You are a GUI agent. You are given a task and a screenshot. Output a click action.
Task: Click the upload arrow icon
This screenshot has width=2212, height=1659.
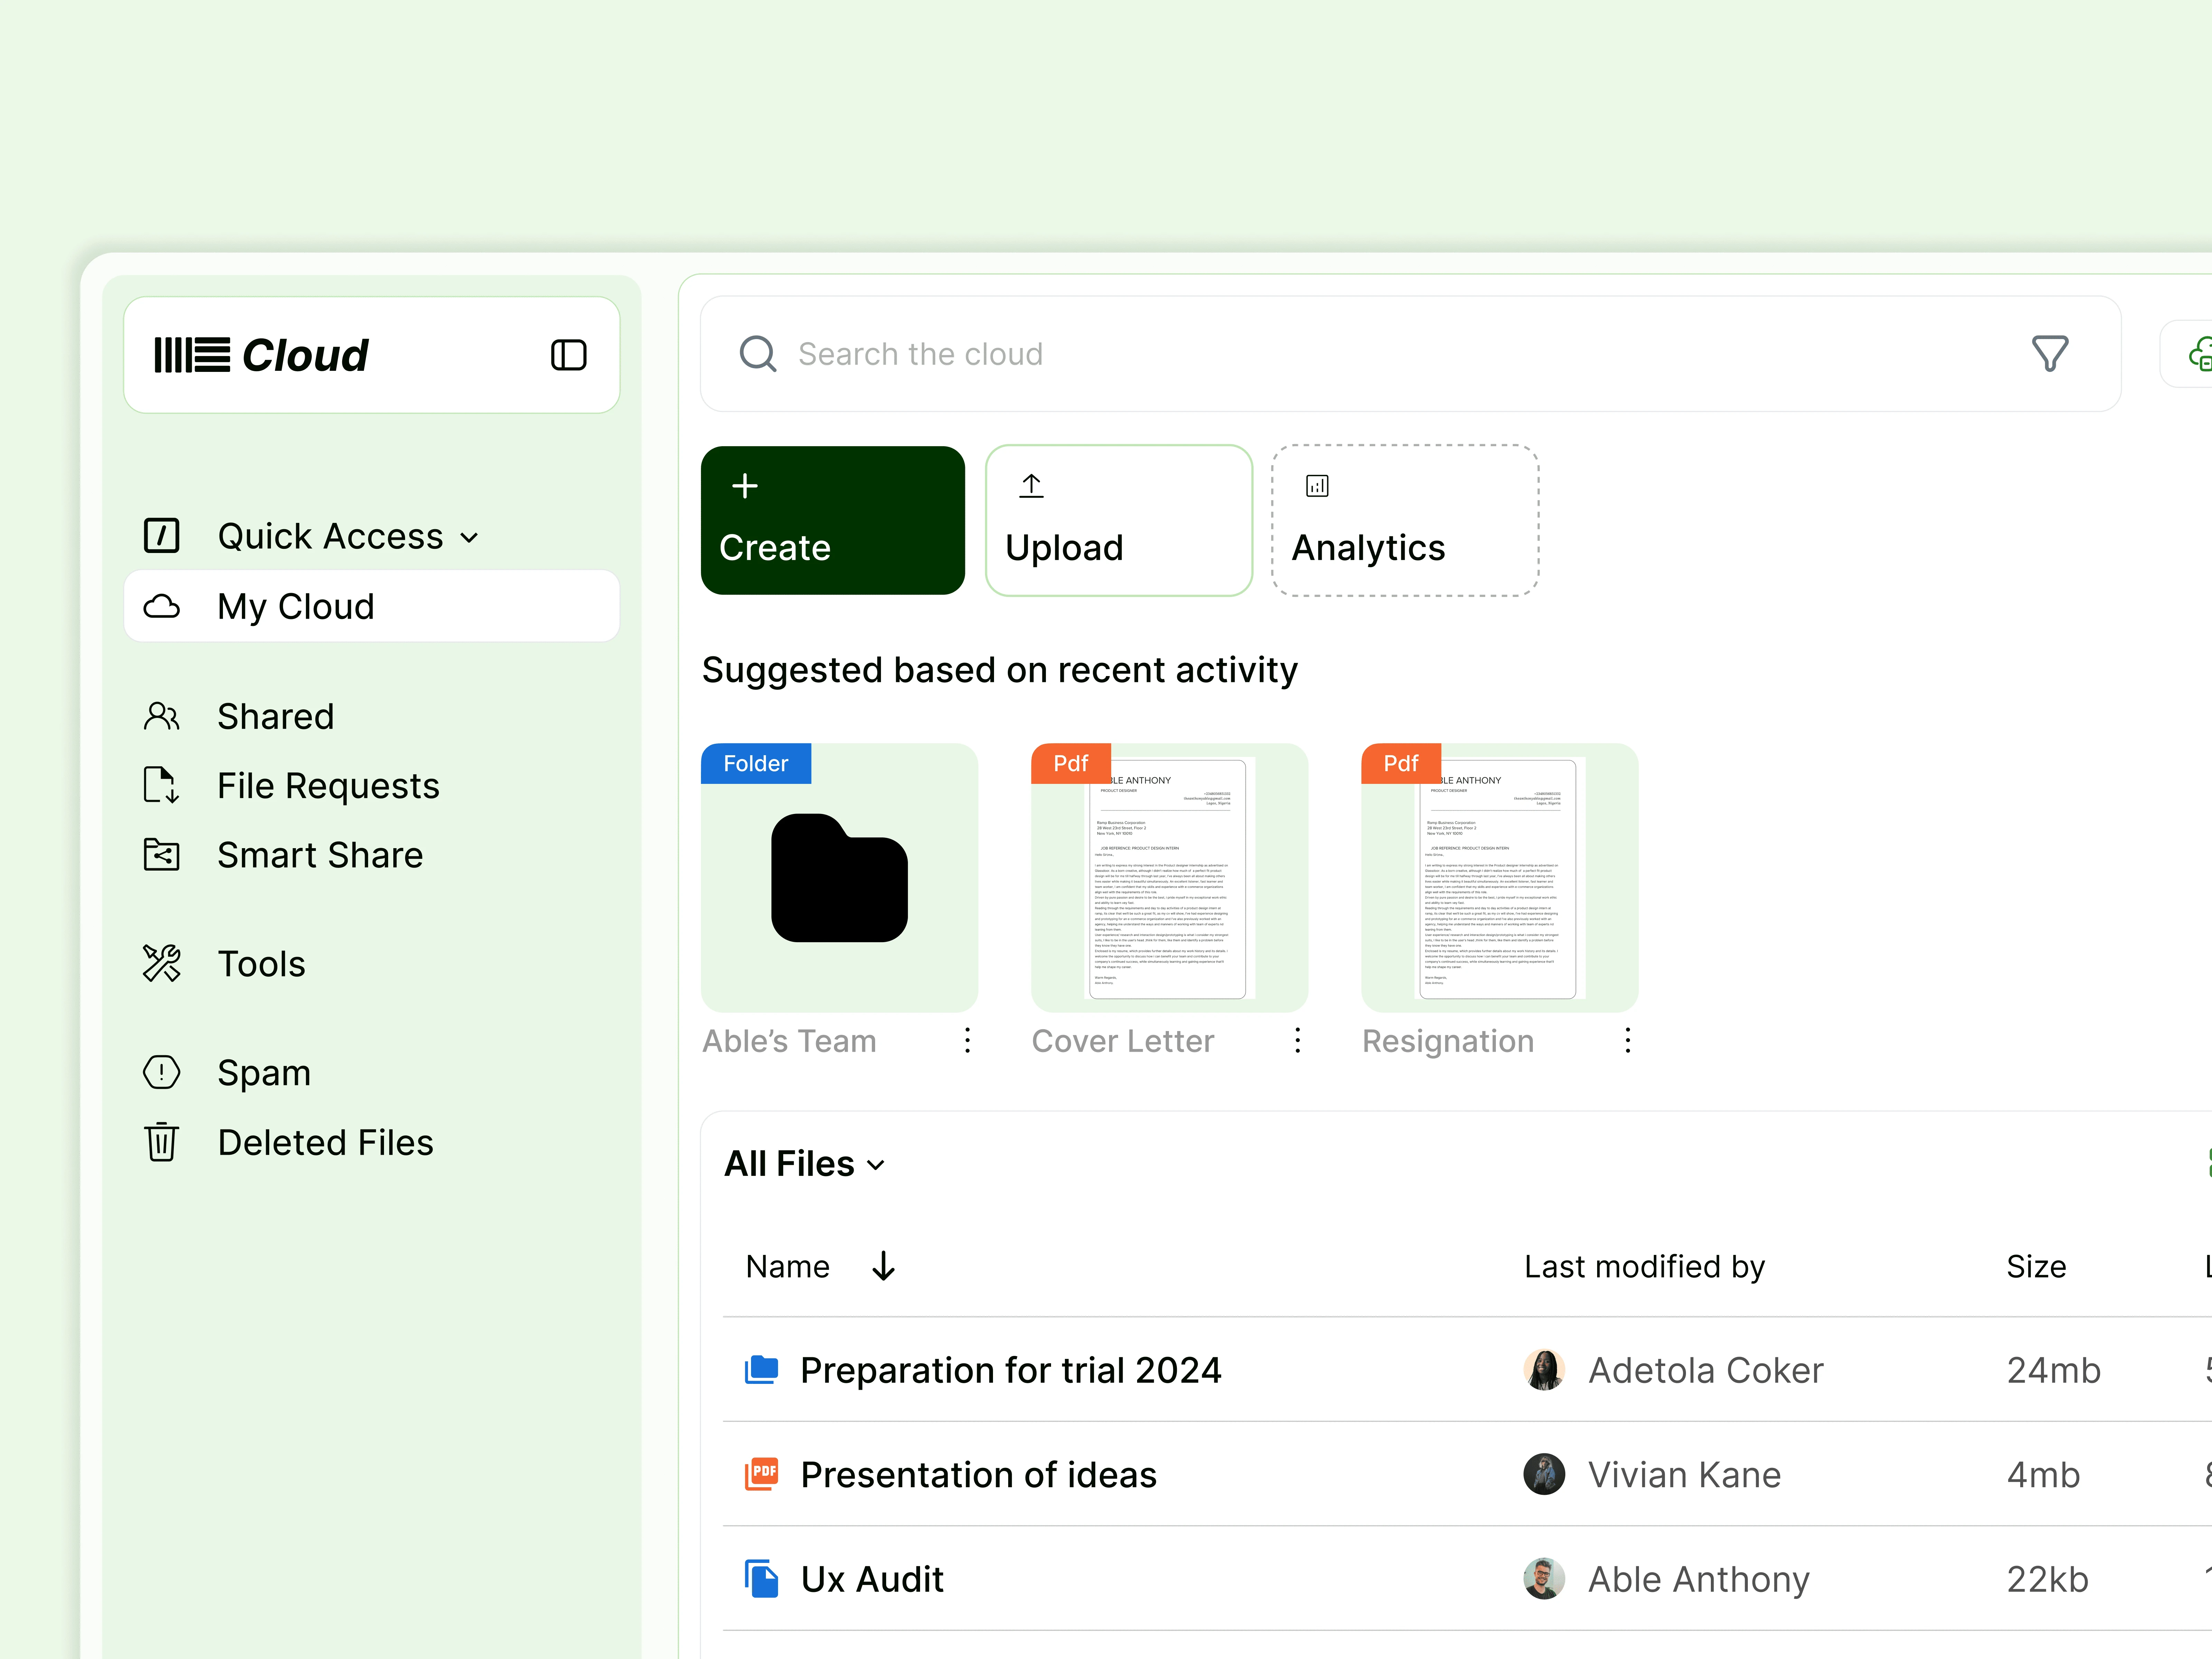[x=1031, y=486]
